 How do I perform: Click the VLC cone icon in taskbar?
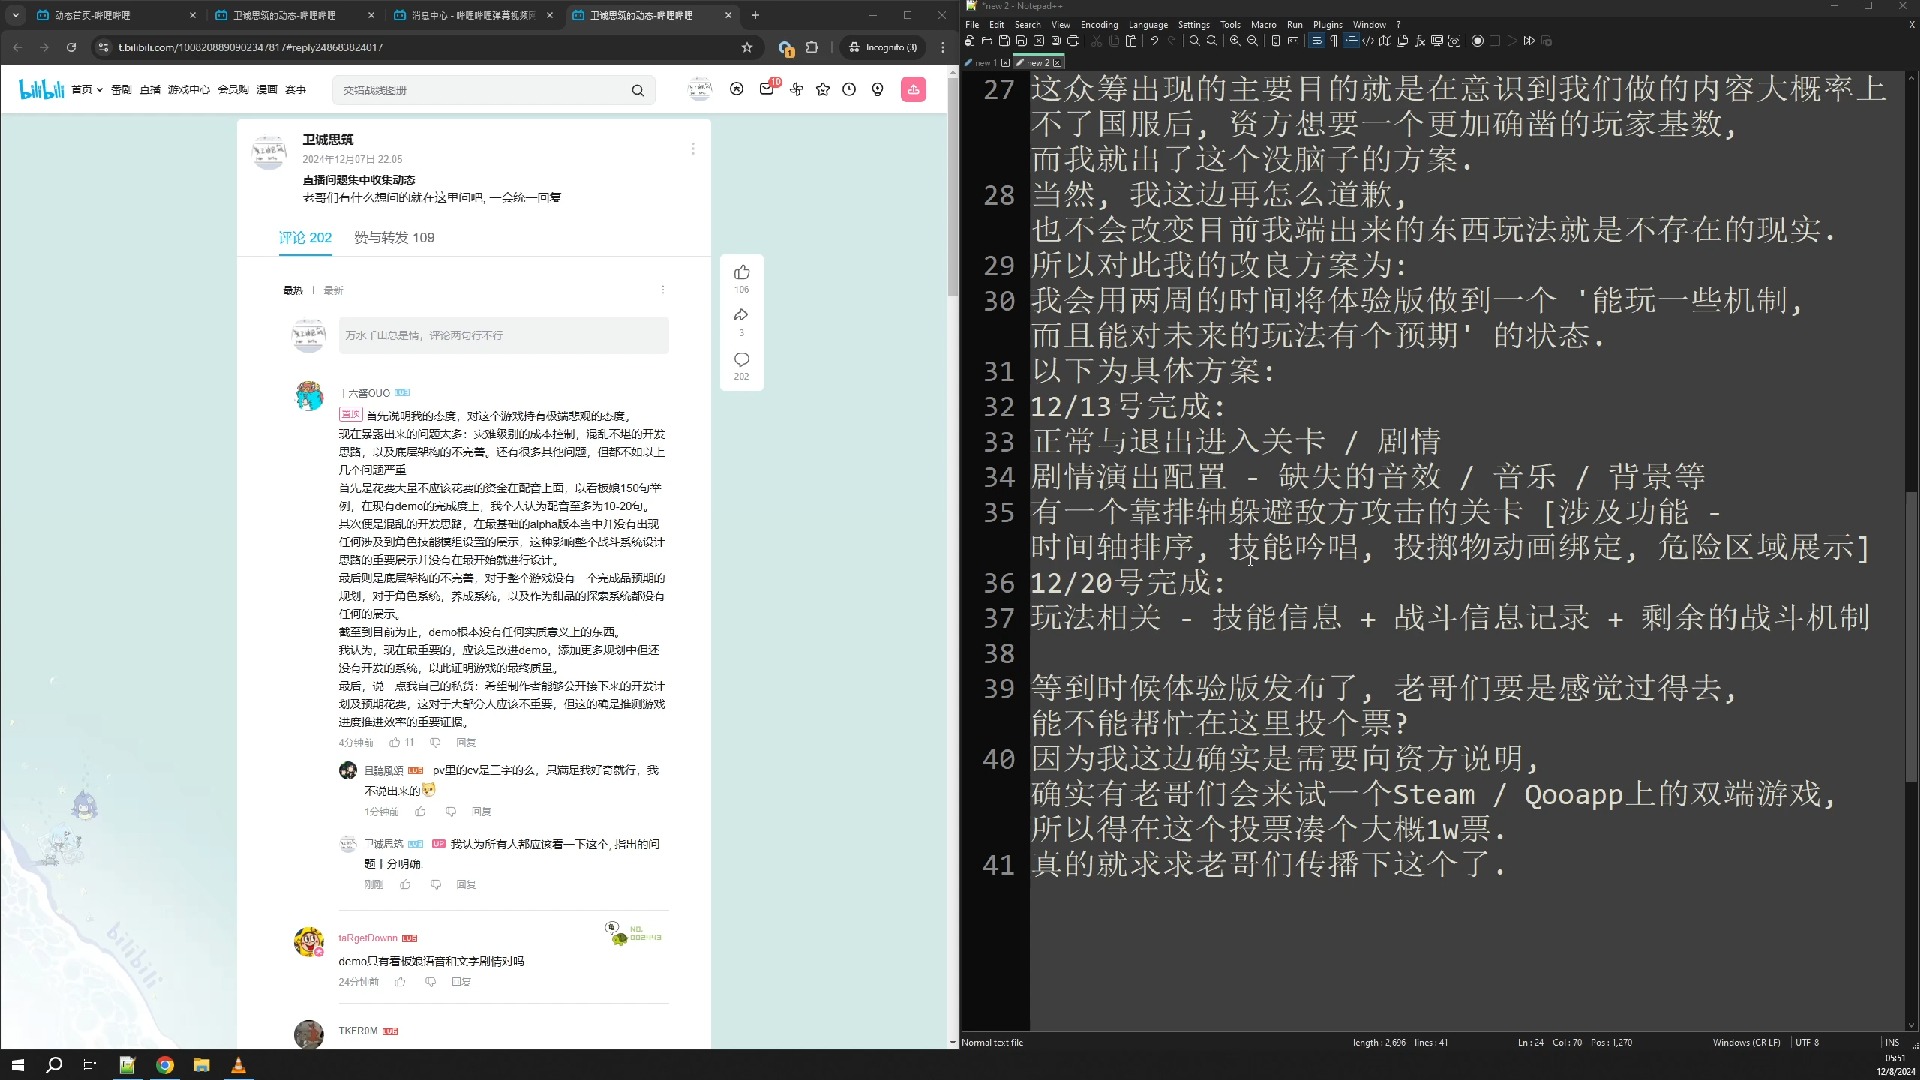[x=238, y=1065]
